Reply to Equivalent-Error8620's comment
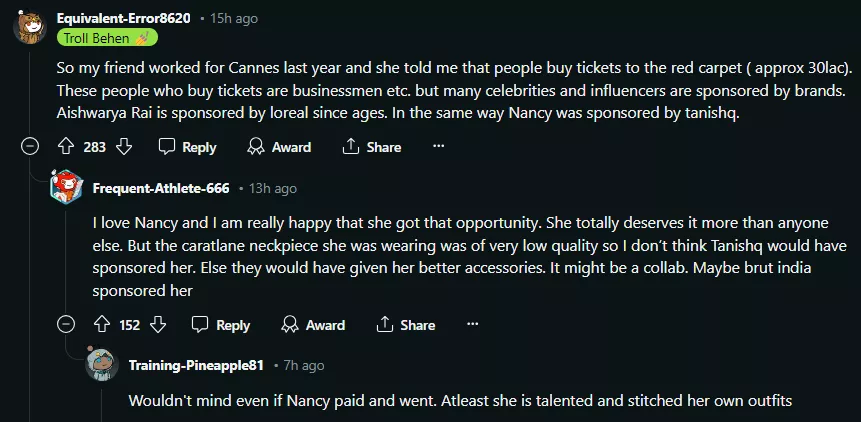The image size is (861, 422). 187,147
